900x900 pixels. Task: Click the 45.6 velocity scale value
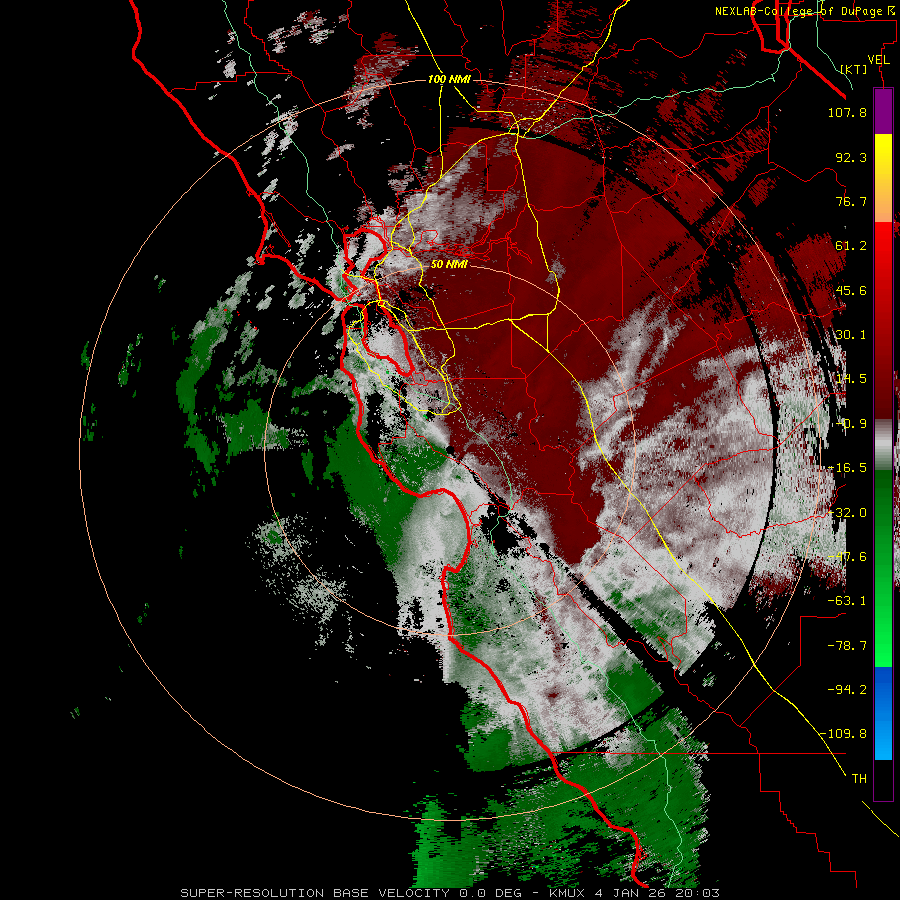(x=851, y=290)
